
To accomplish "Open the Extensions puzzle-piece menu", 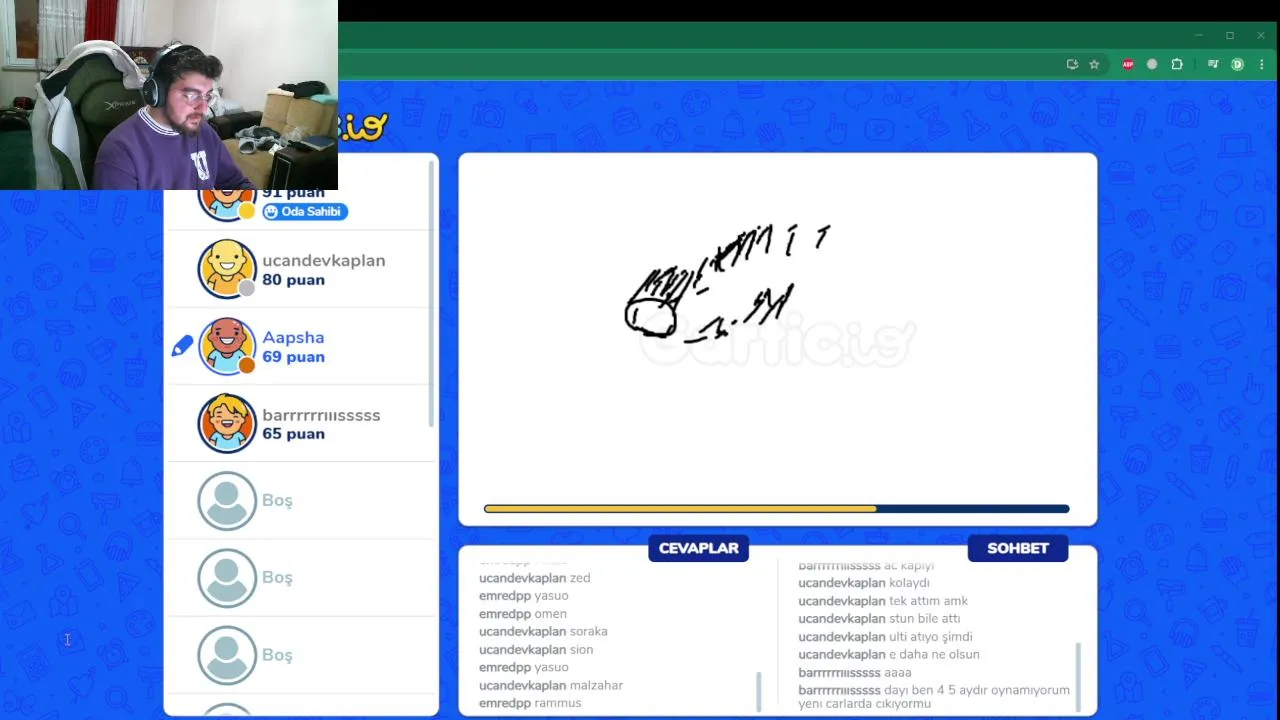I will pyautogui.click(x=1177, y=64).
